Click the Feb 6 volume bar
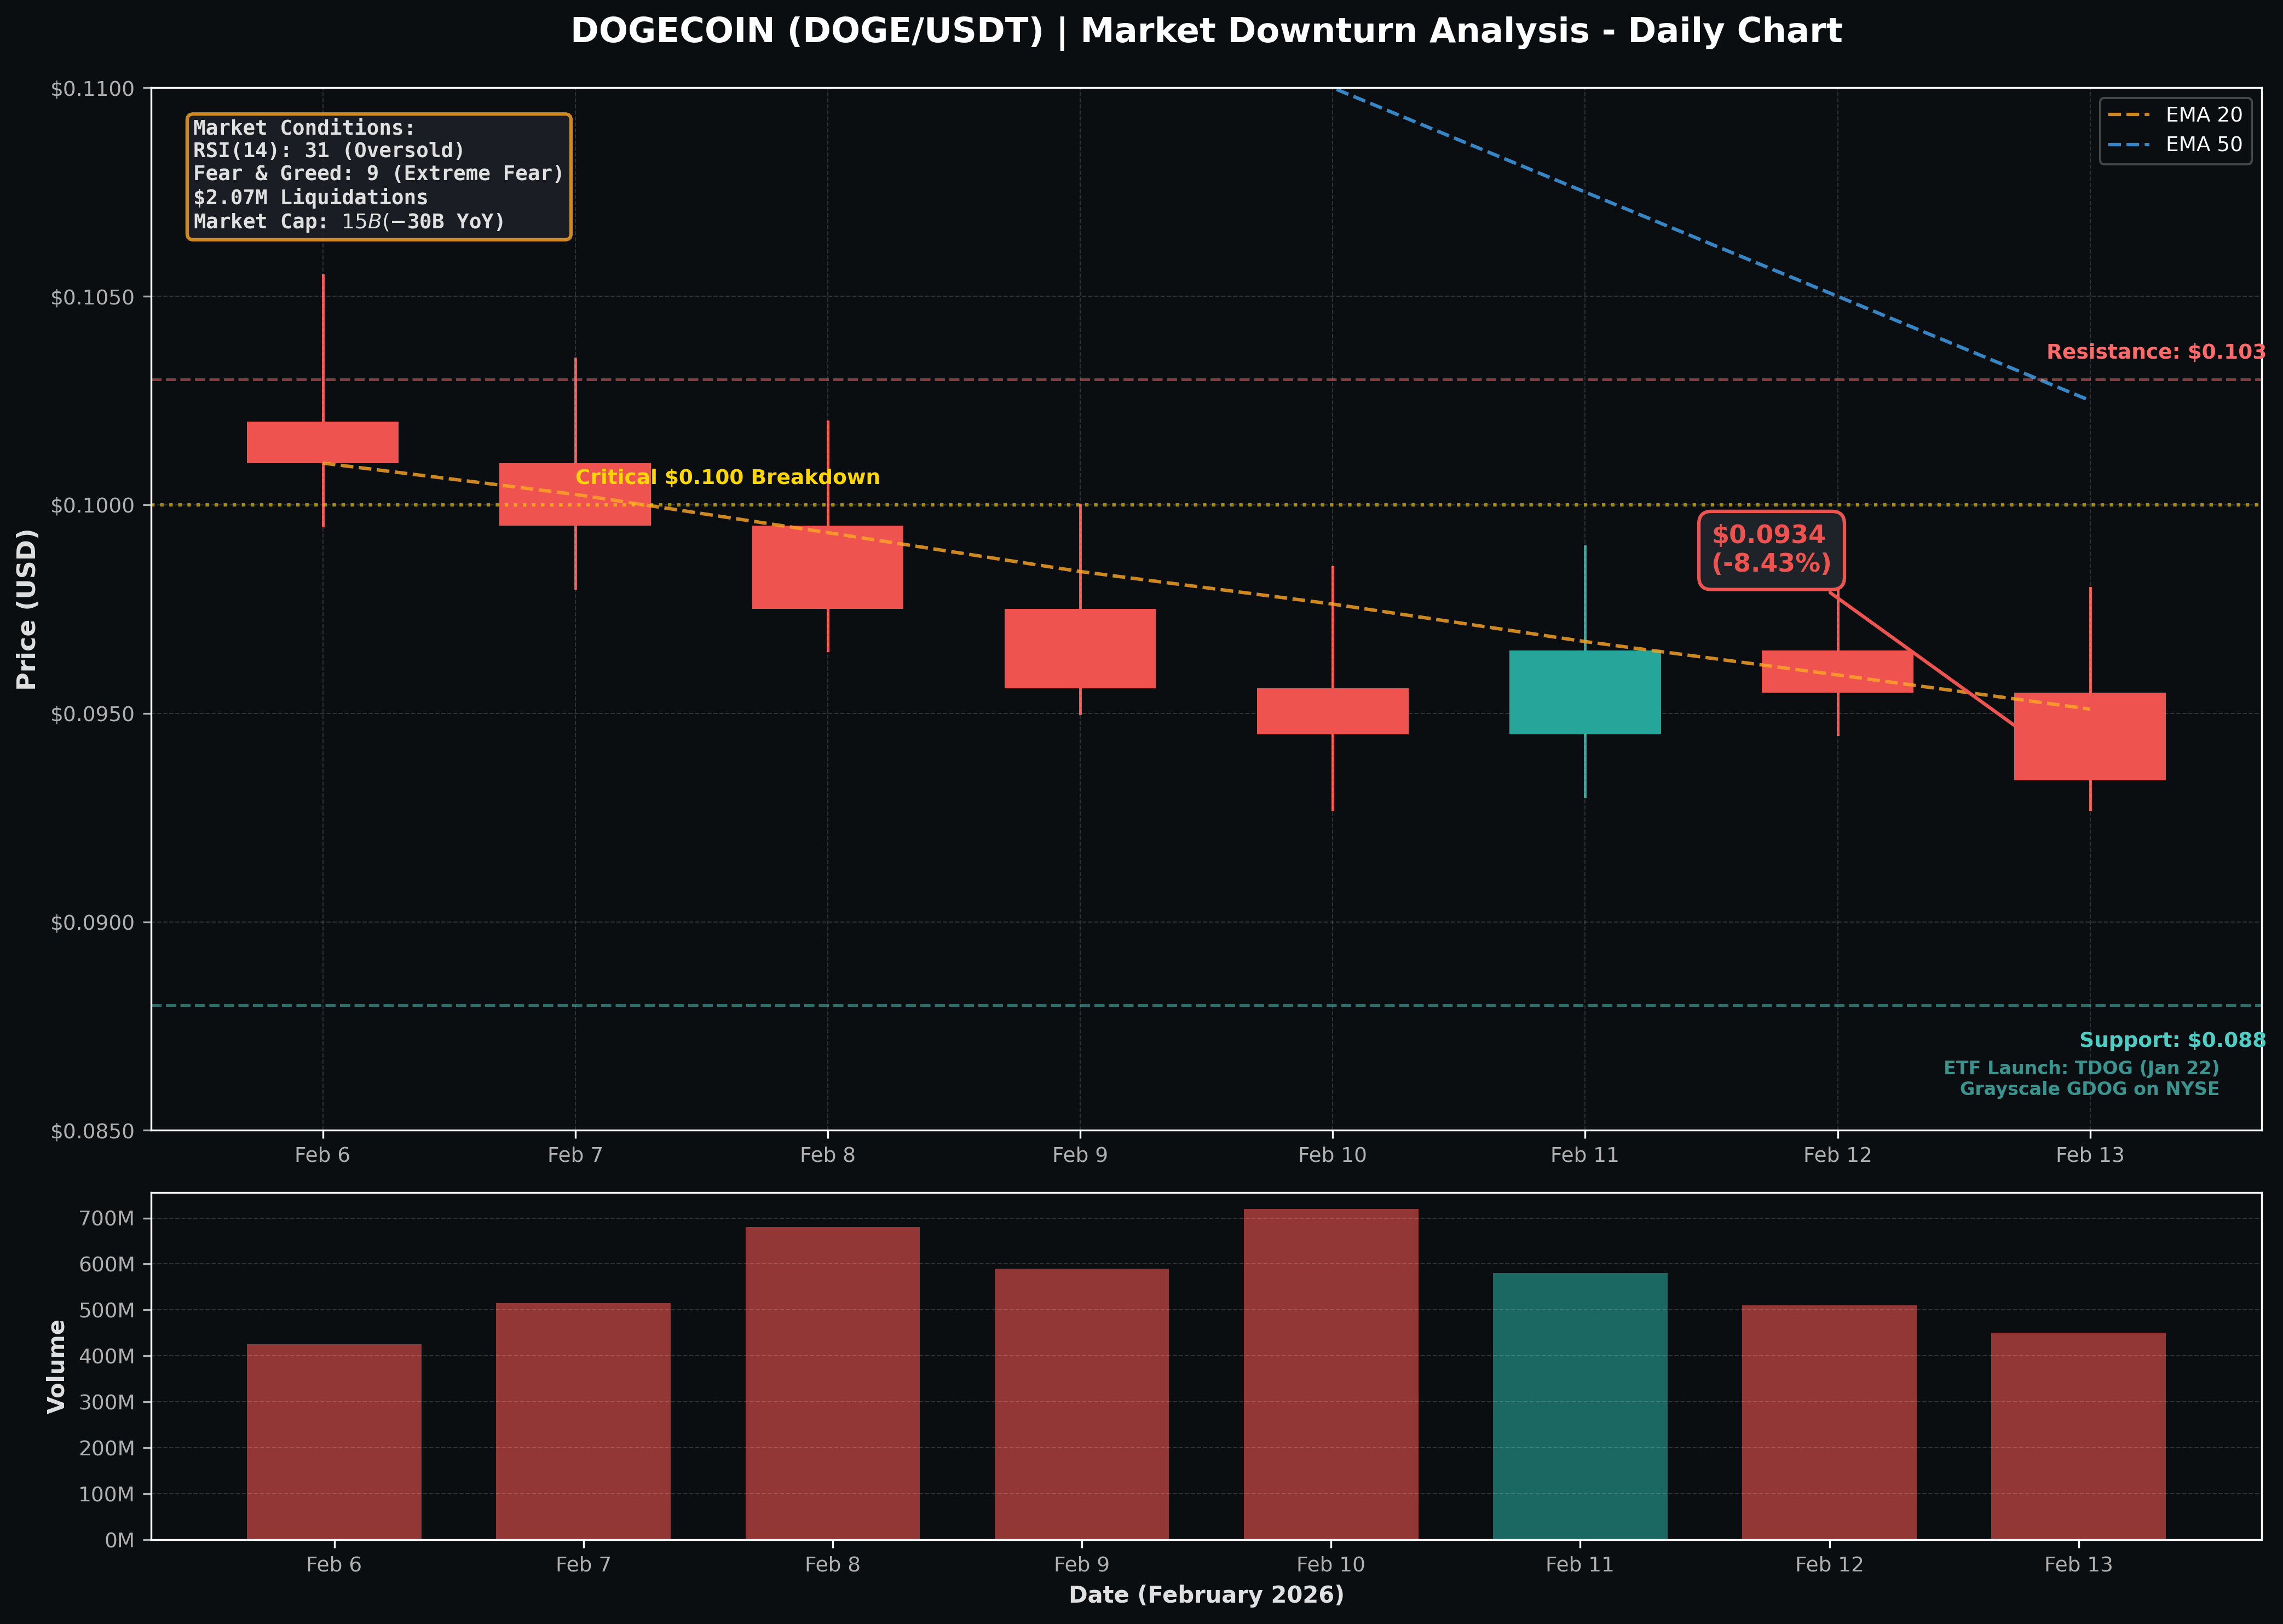The width and height of the screenshot is (2283, 1624). pyautogui.click(x=334, y=1442)
